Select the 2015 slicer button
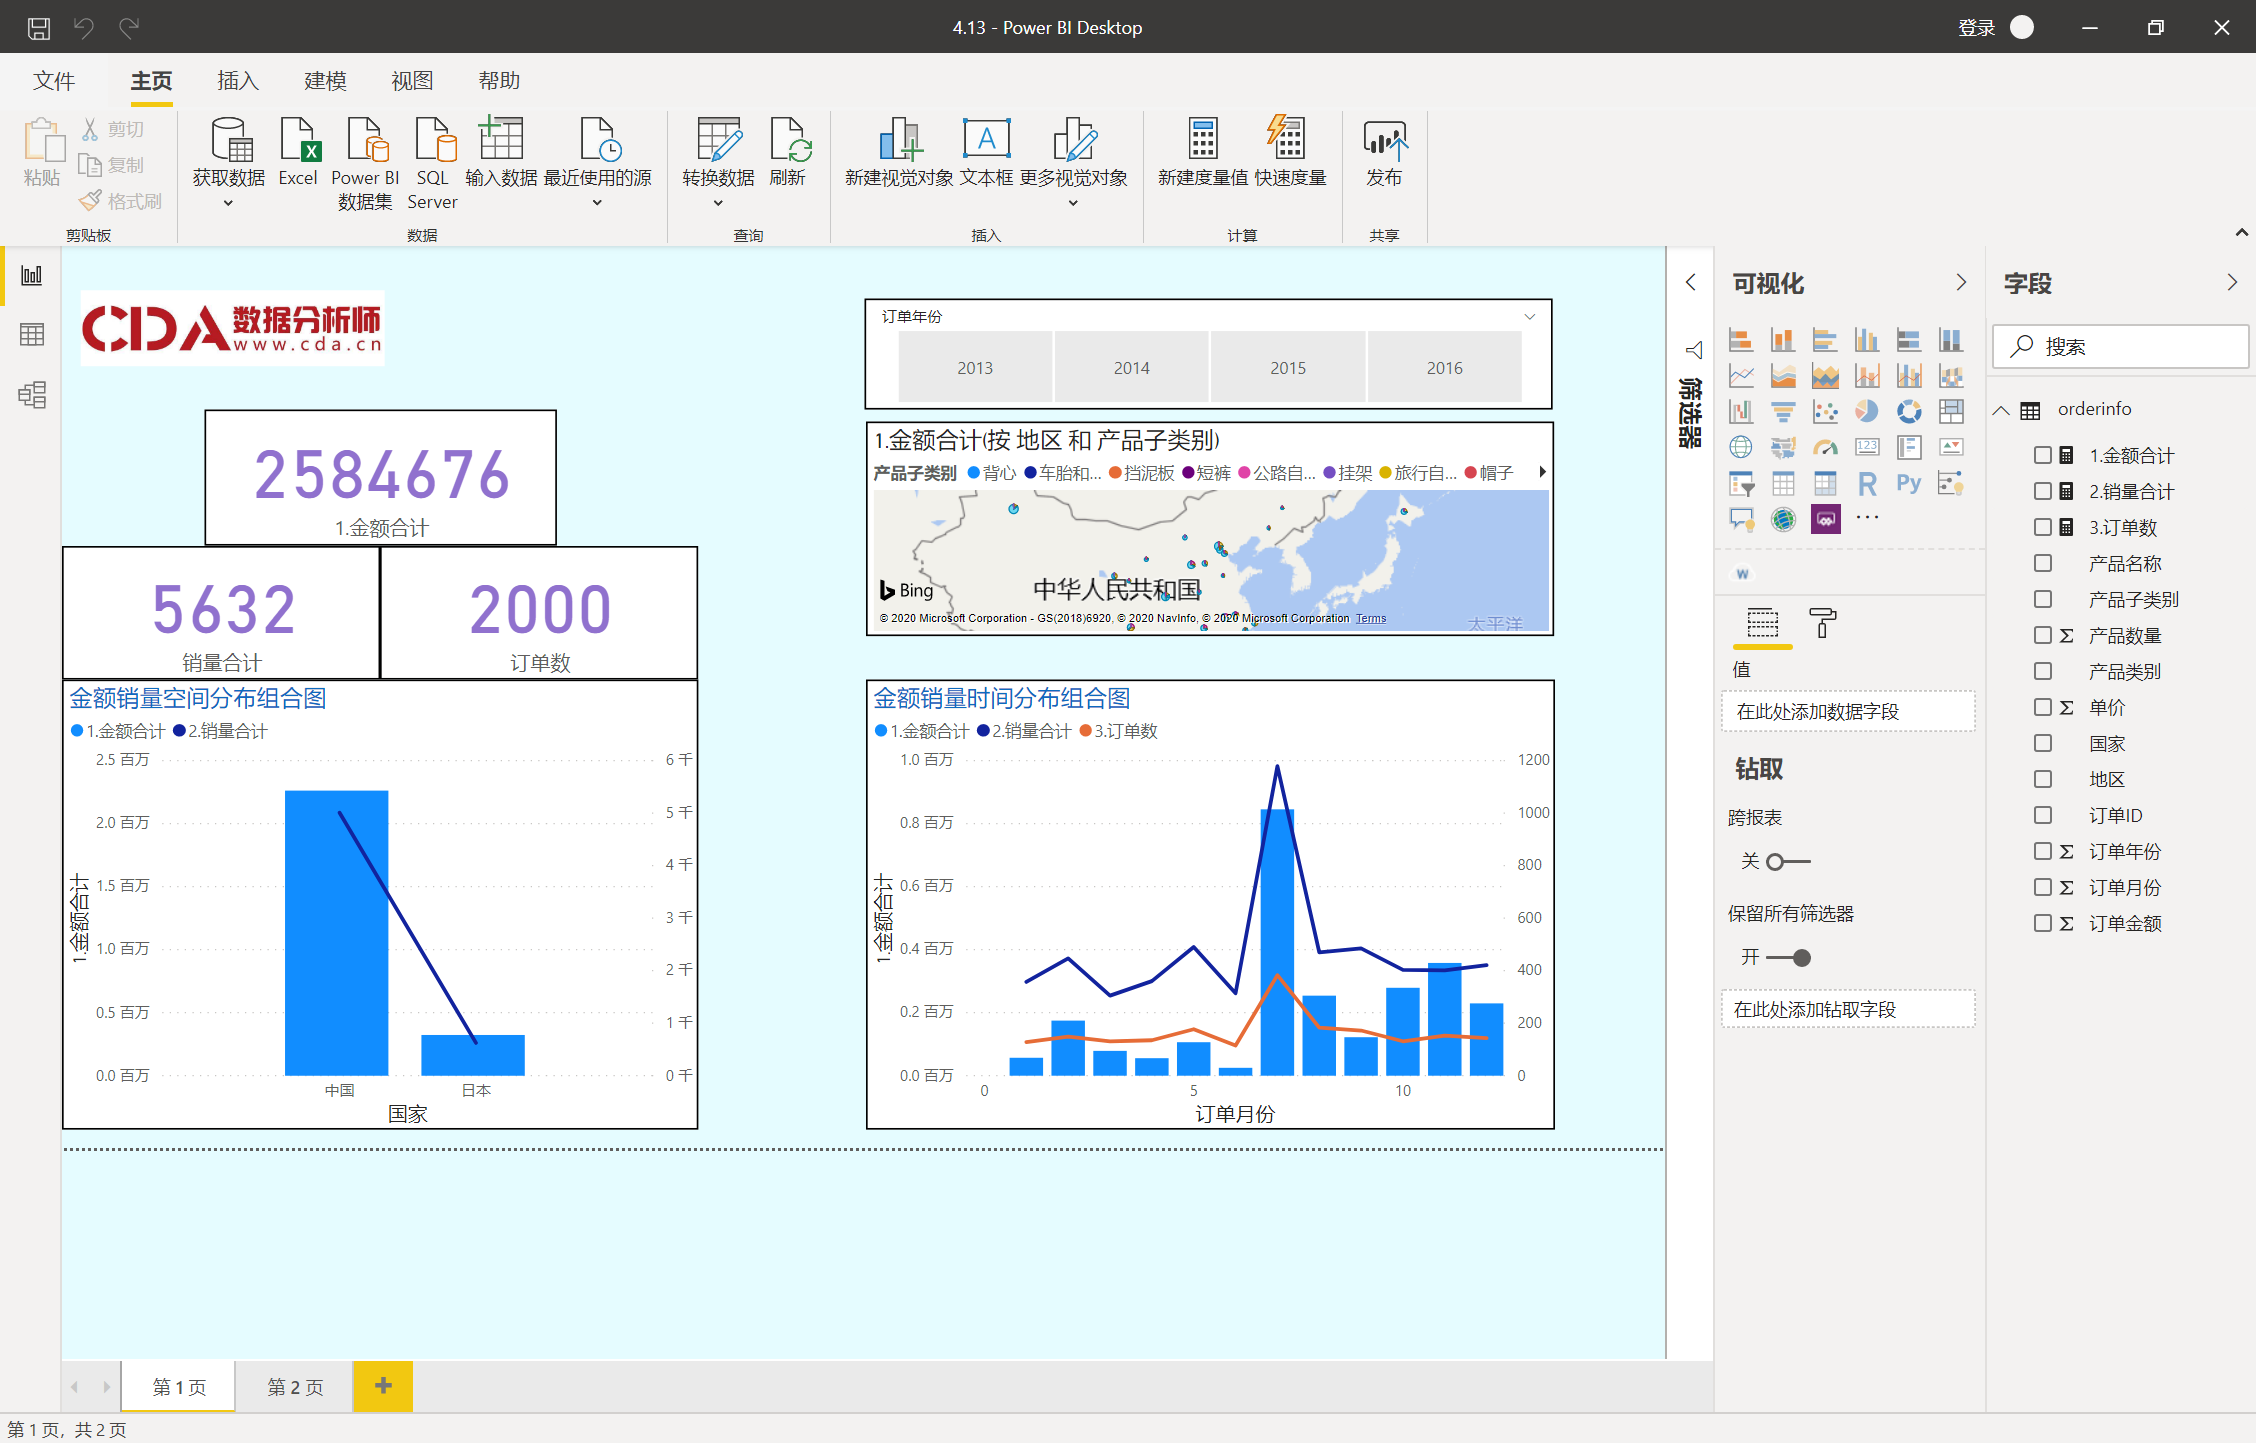Viewport: 2256px width, 1443px height. pos(1288,368)
